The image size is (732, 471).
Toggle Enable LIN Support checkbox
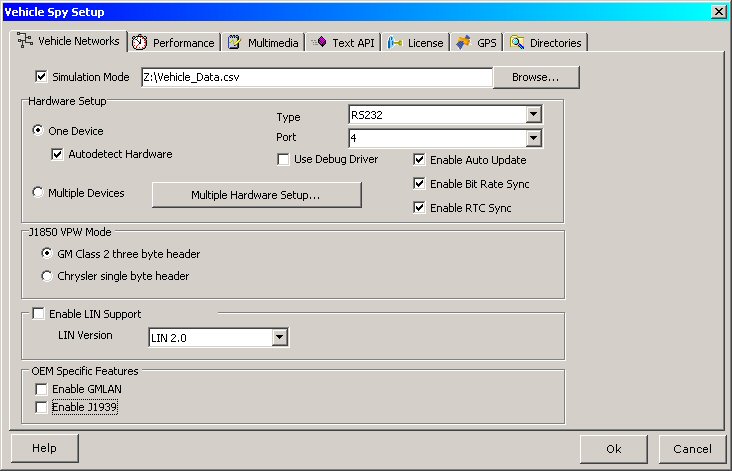click(39, 314)
